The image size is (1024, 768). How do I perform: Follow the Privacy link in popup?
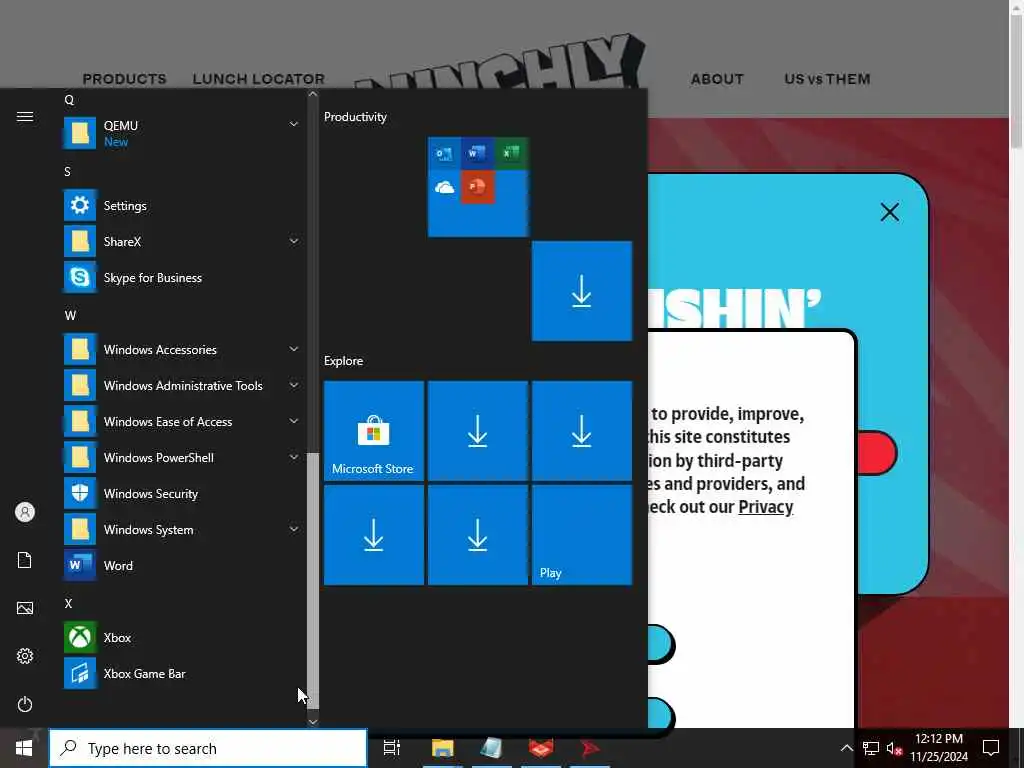[765, 507]
